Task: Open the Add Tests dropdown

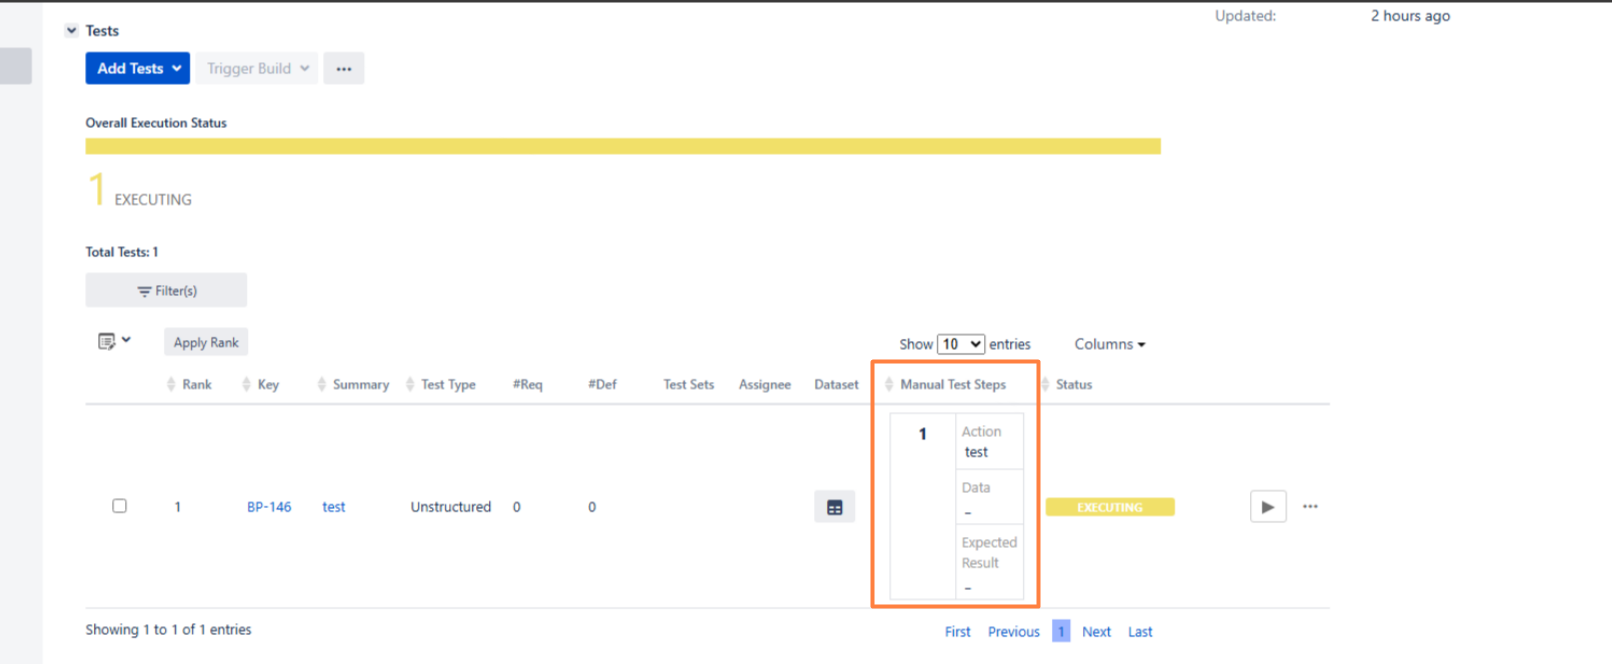Action: [x=138, y=69]
